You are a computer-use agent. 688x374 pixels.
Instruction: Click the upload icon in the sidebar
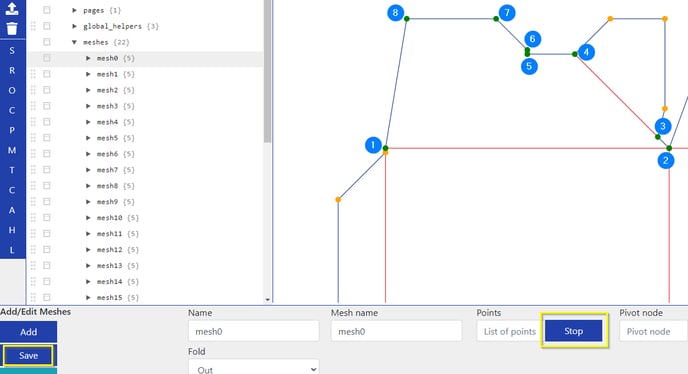pyautogui.click(x=12, y=8)
